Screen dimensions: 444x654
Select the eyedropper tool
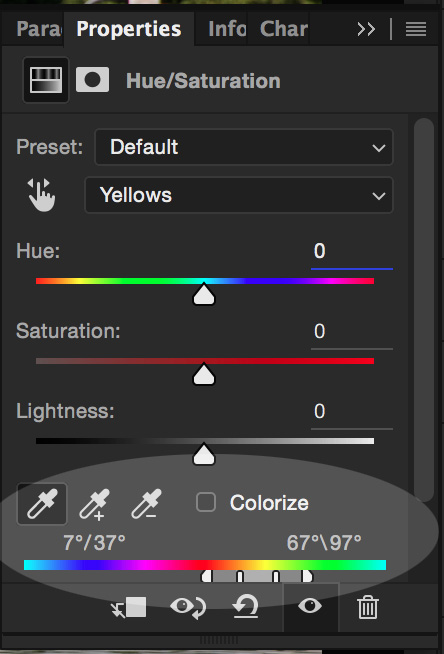42,504
